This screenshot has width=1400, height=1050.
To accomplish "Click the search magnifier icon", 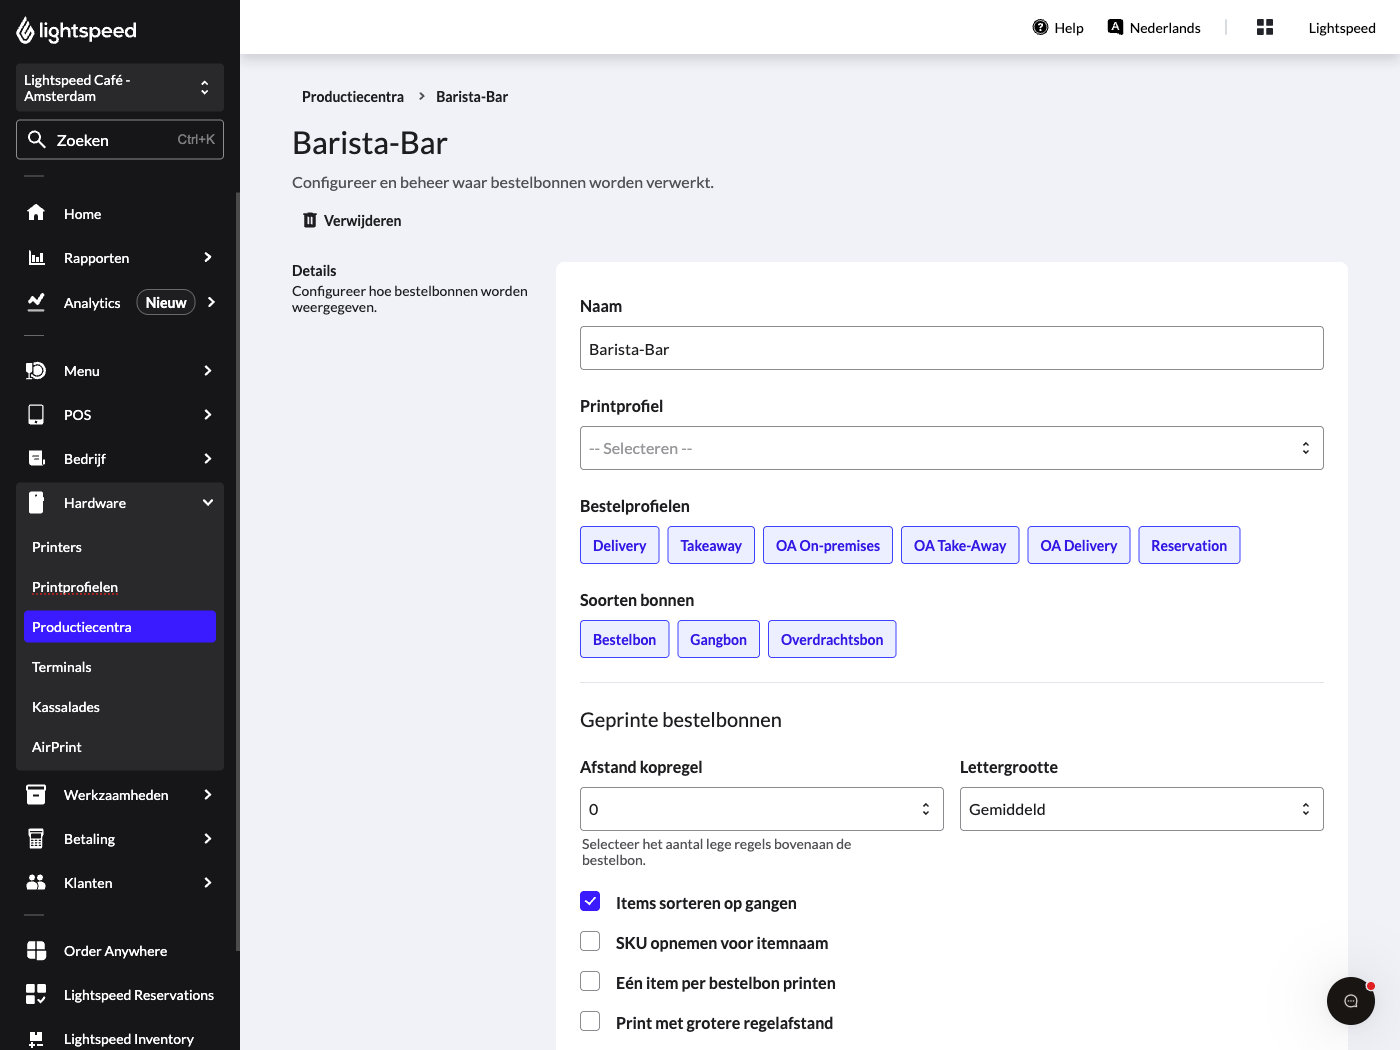I will click(x=37, y=139).
